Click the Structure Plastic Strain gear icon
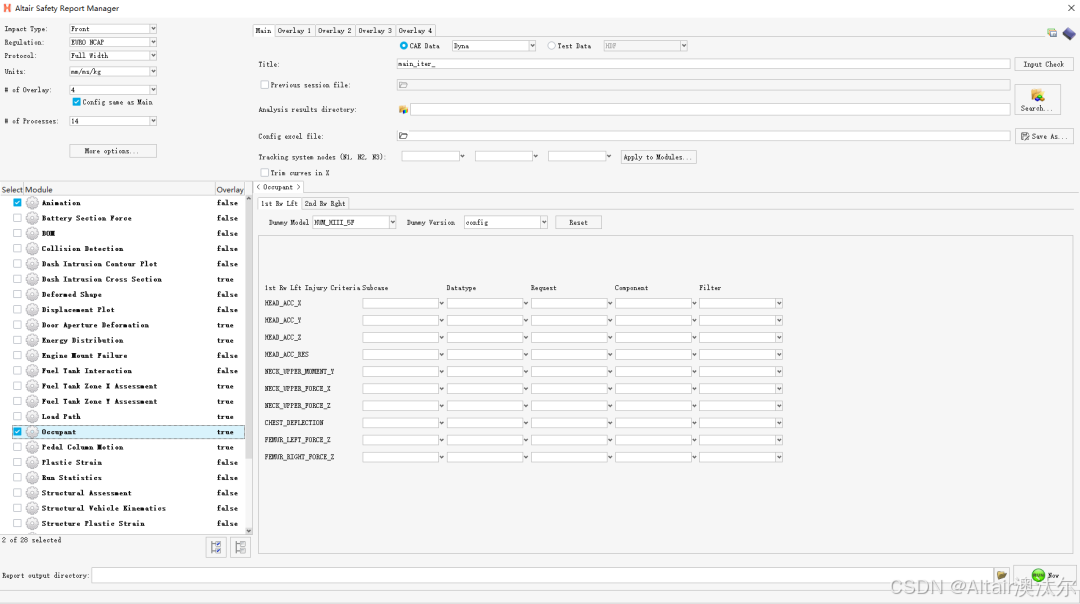The width and height of the screenshot is (1080, 604). [x=32, y=523]
